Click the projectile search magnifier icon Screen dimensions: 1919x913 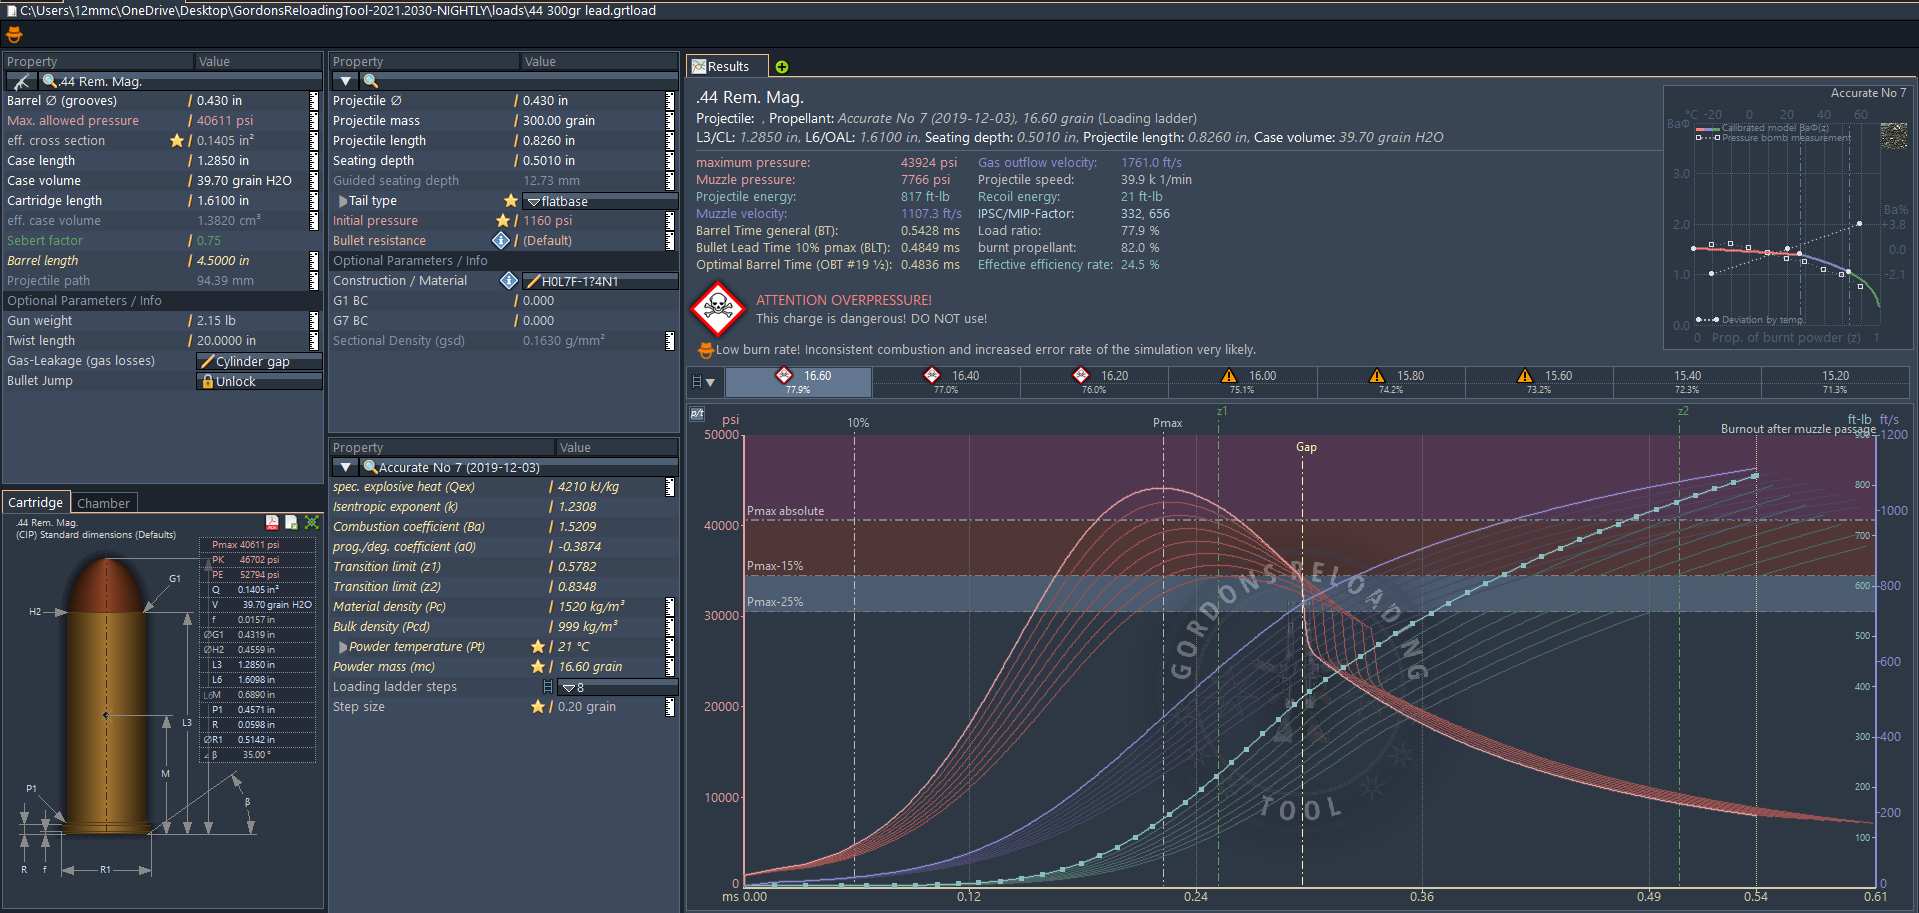[x=370, y=81]
